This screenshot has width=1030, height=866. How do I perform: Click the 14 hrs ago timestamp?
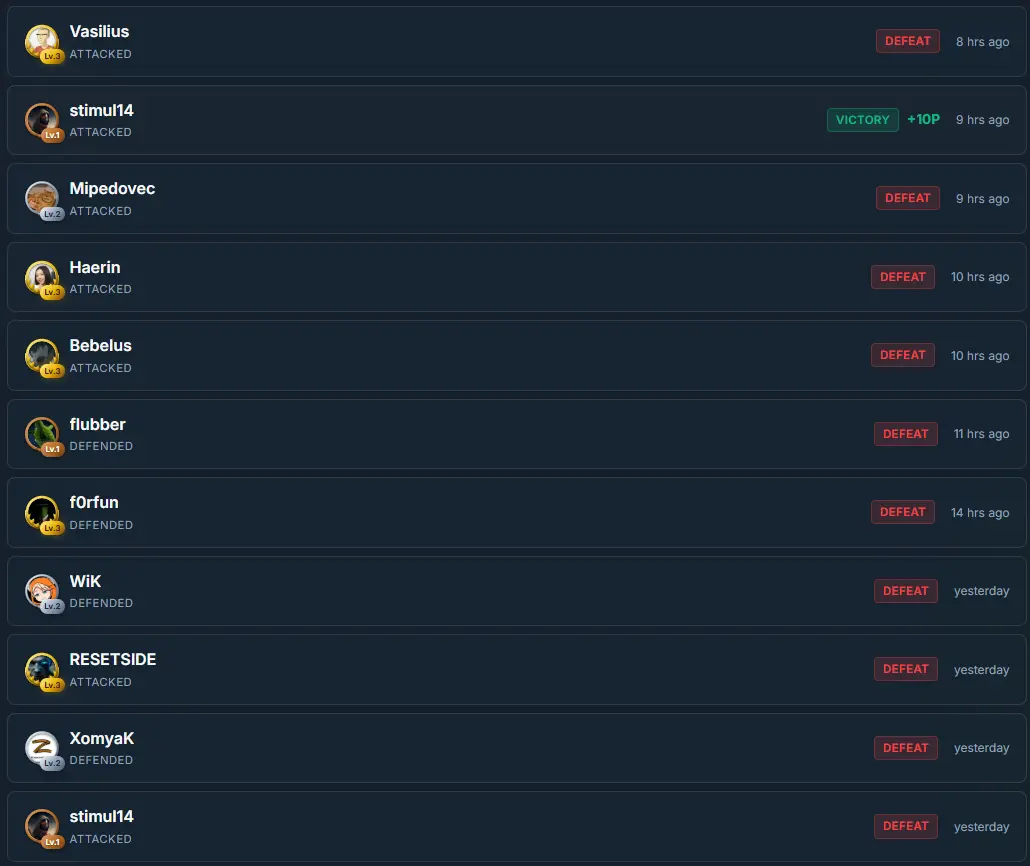pyautogui.click(x=980, y=513)
